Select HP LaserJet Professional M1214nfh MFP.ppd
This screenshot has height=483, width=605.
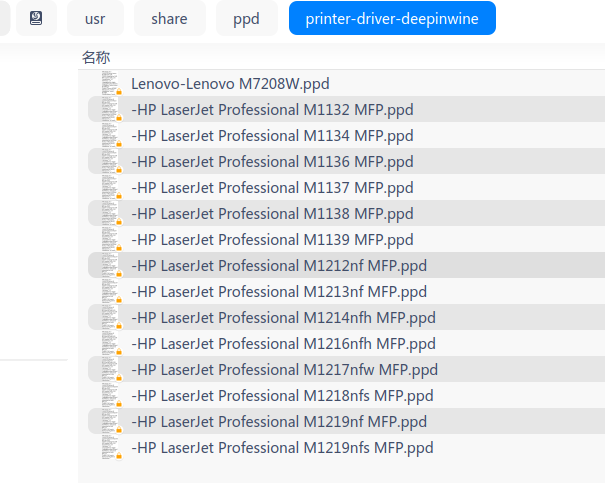point(284,318)
